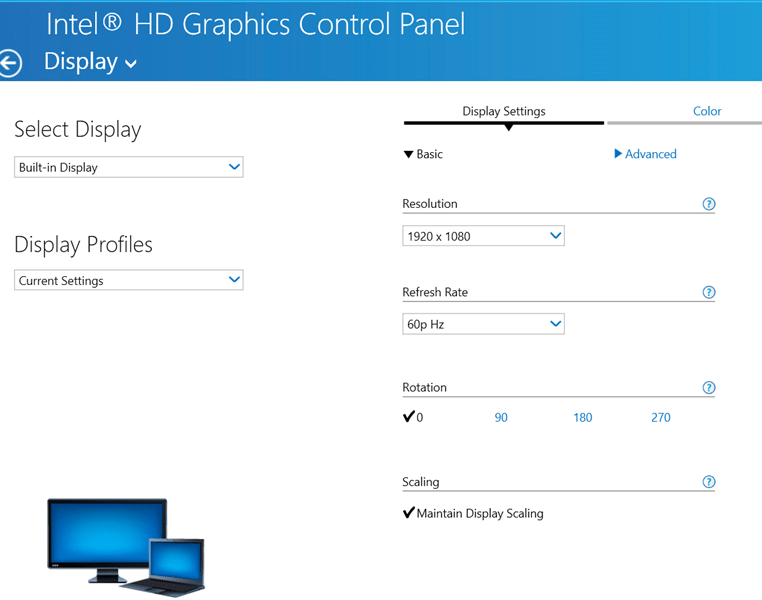This screenshot has width=762, height=600.
Task: Open the Resolution 1920 x 1080 dropdown
Action: tap(483, 236)
